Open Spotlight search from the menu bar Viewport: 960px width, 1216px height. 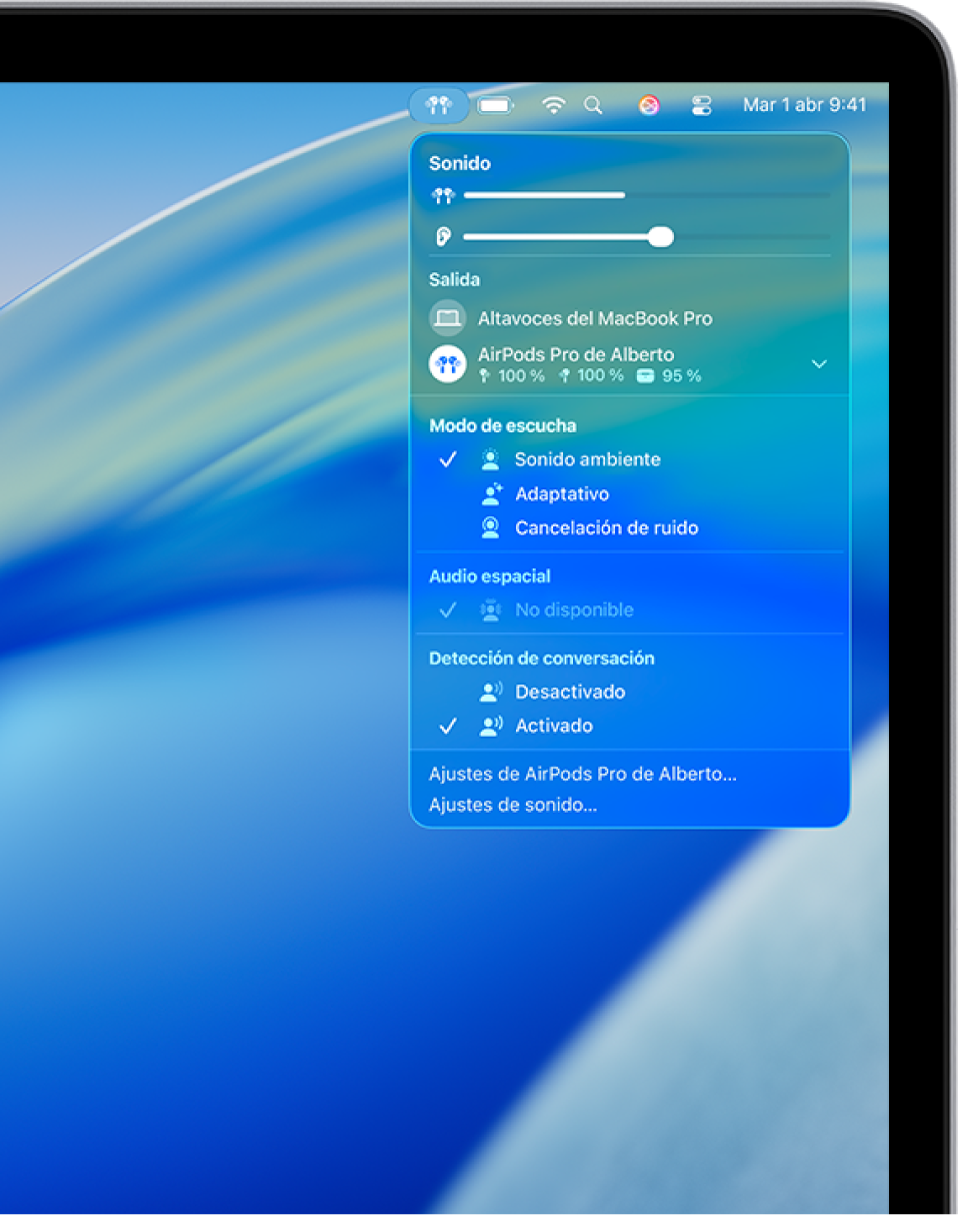click(594, 105)
